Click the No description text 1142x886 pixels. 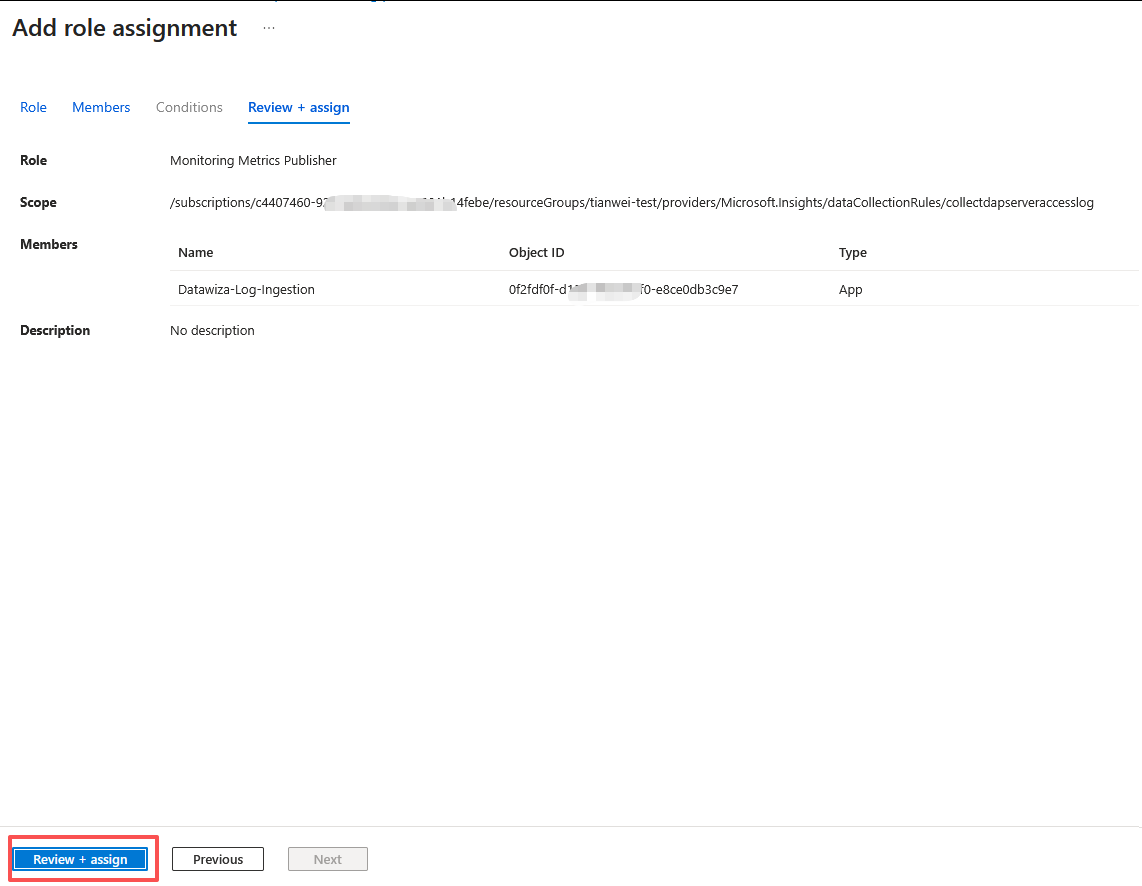coord(212,331)
